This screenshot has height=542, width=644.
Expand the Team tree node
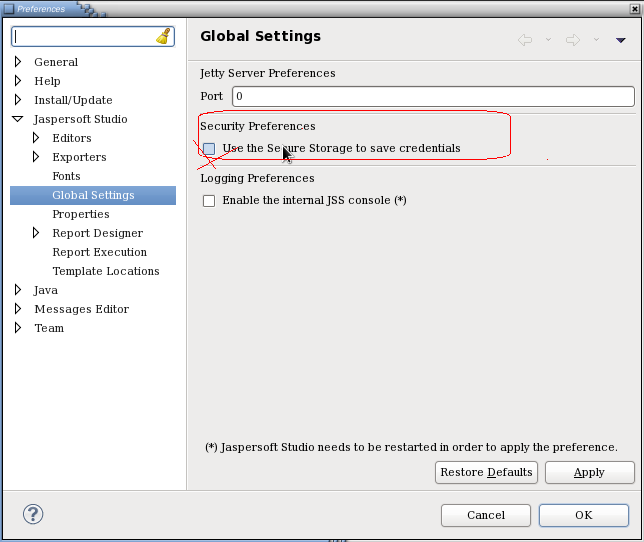(x=18, y=328)
